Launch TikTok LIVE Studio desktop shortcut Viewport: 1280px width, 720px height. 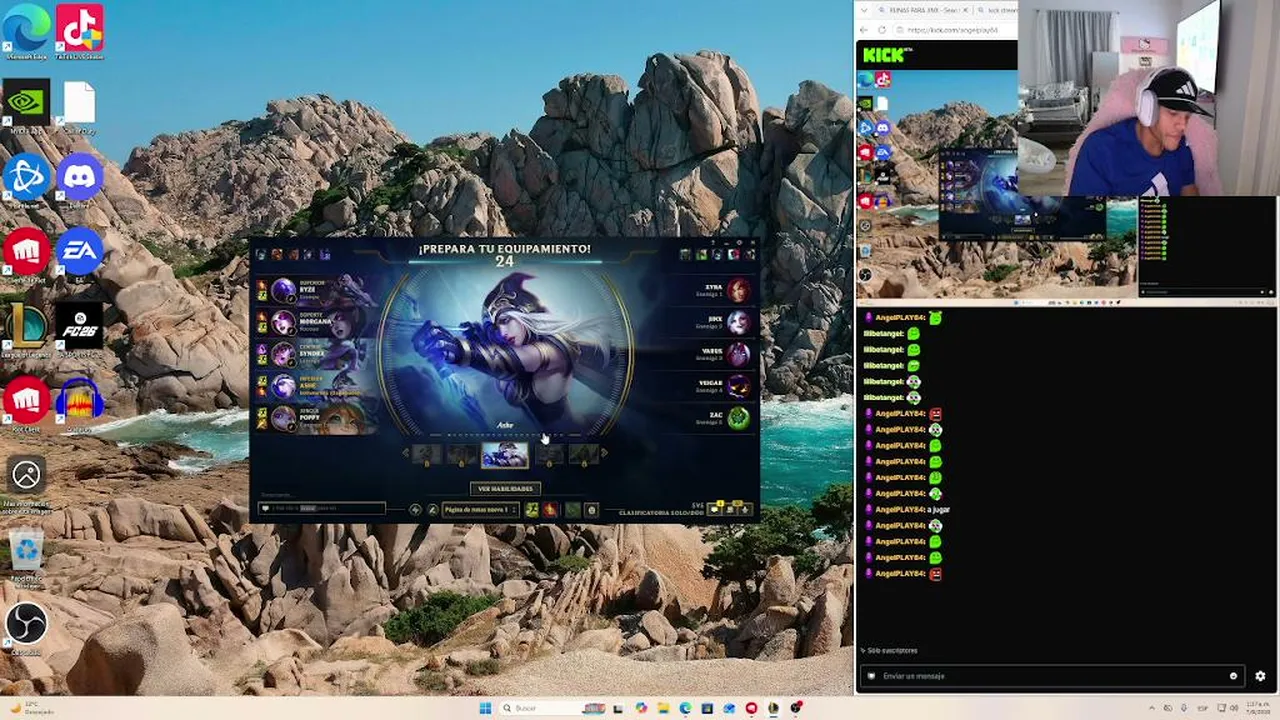(x=79, y=30)
